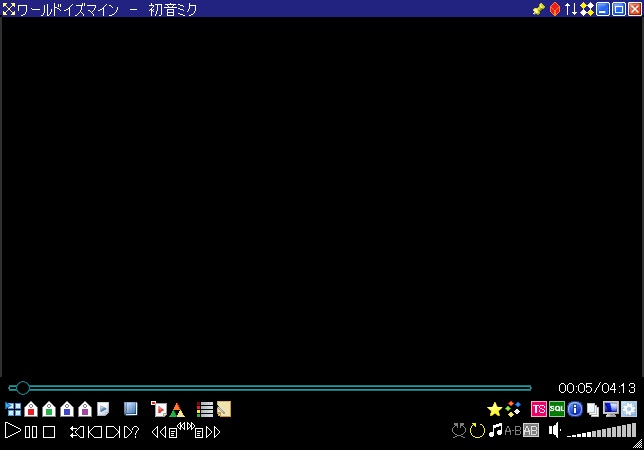Click the up-down arrows icon in title bar
Image resolution: width=644 pixels, height=450 pixels.
pos(571,9)
